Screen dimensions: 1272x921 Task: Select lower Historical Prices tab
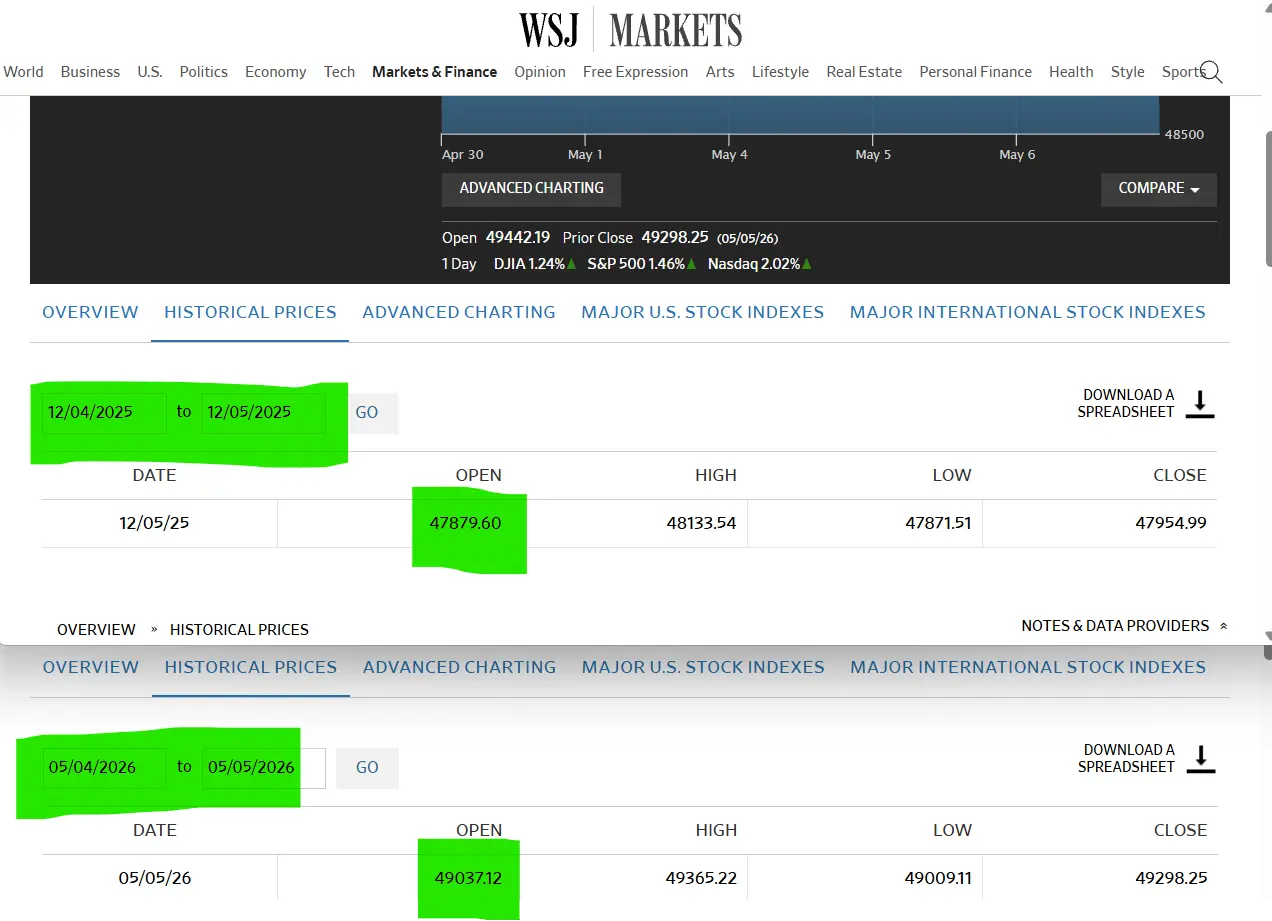pos(251,667)
